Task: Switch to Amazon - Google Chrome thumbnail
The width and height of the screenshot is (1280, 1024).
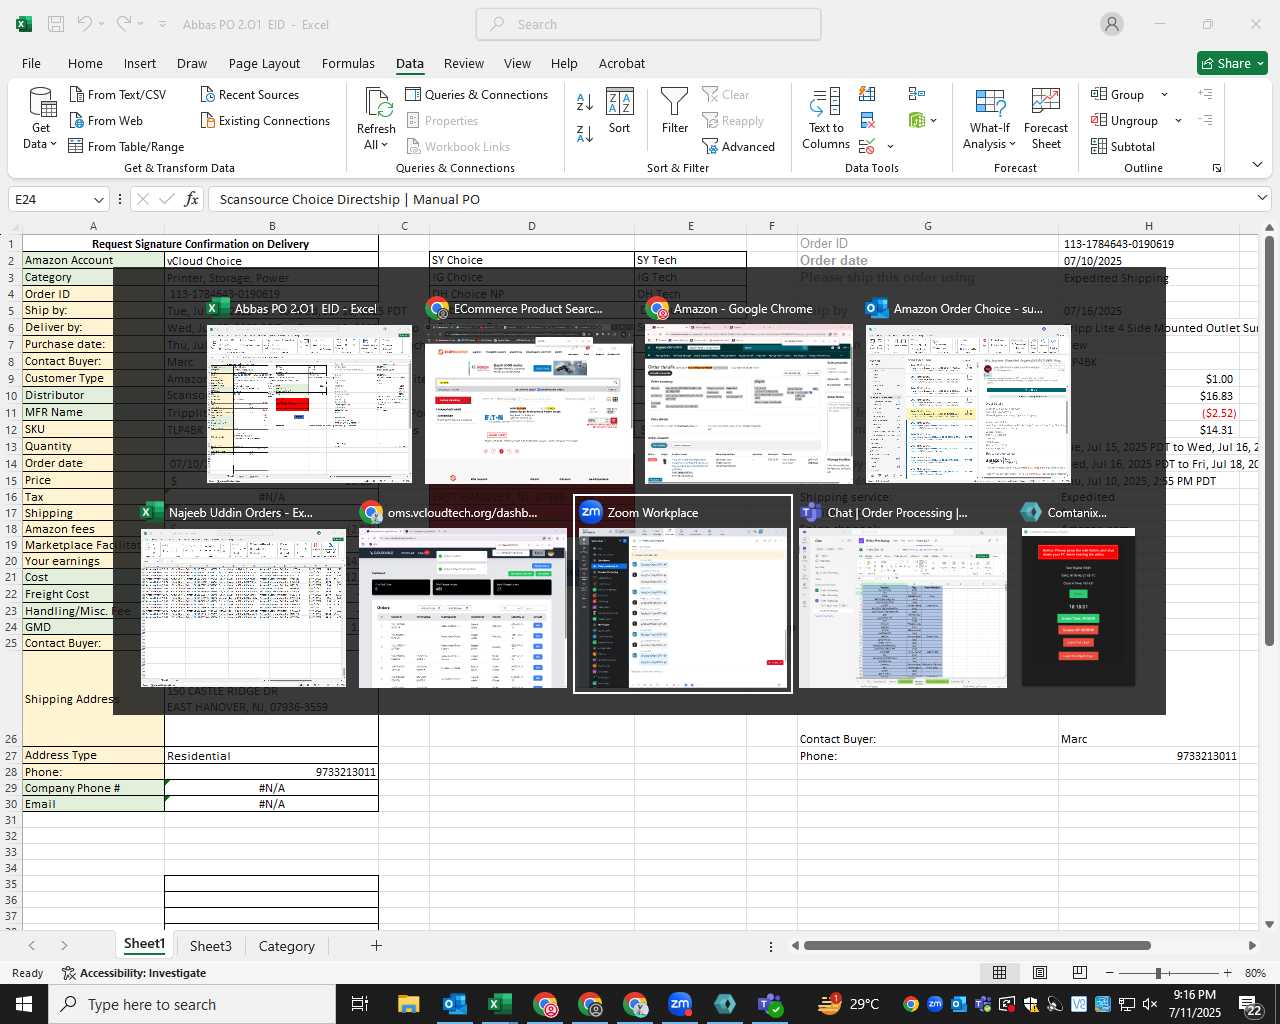Action: pyautogui.click(x=749, y=390)
